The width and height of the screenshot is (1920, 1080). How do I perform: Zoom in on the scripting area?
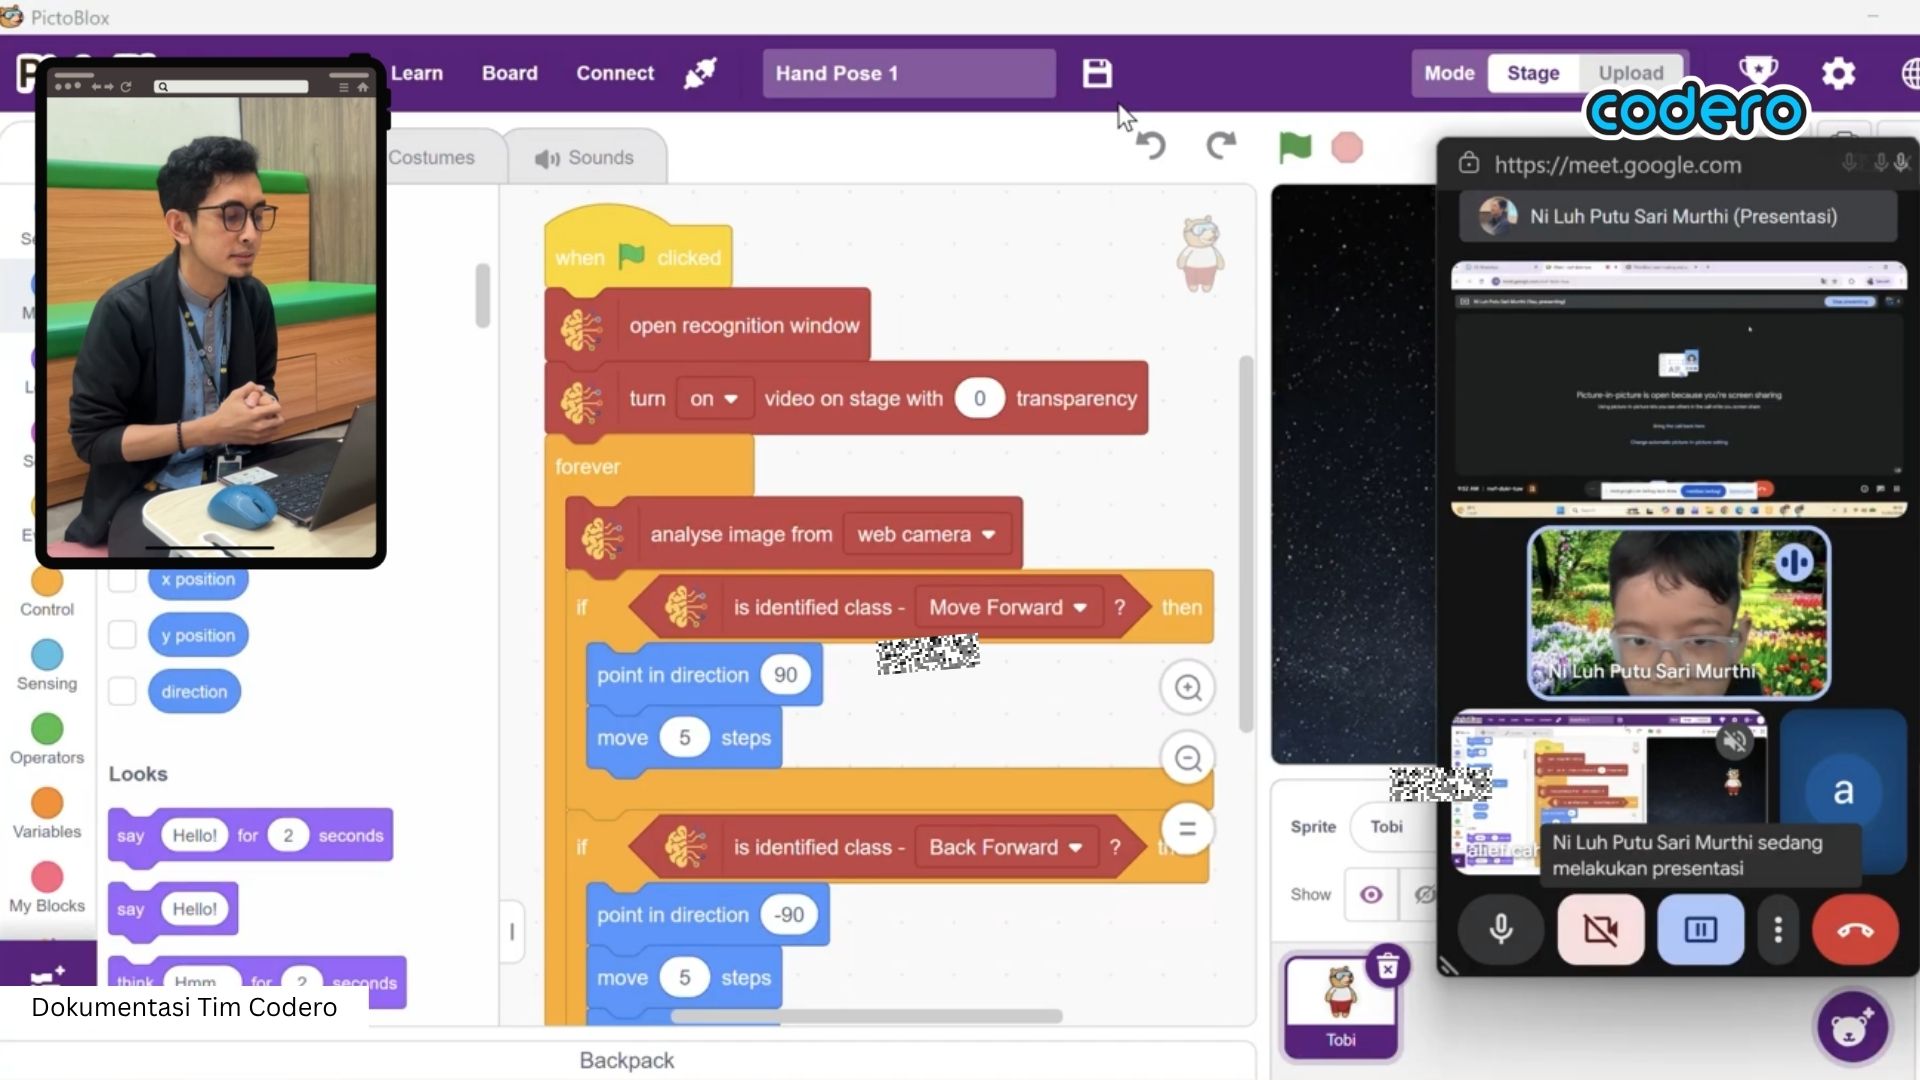(1187, 688)
